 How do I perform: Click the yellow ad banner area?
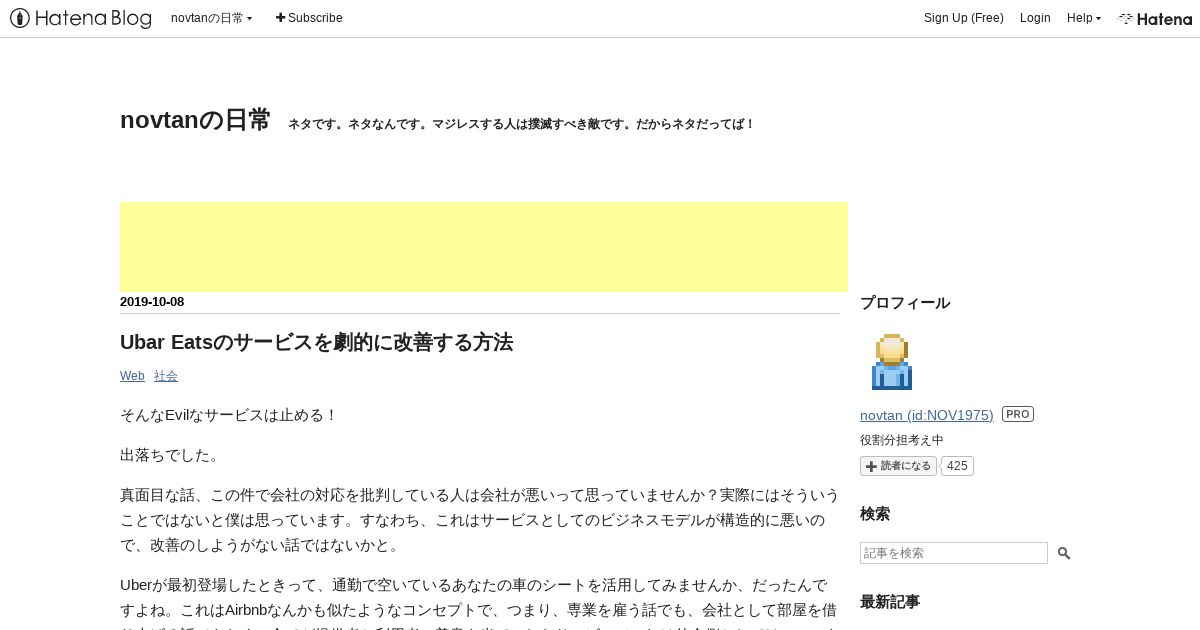click(484, 247)
